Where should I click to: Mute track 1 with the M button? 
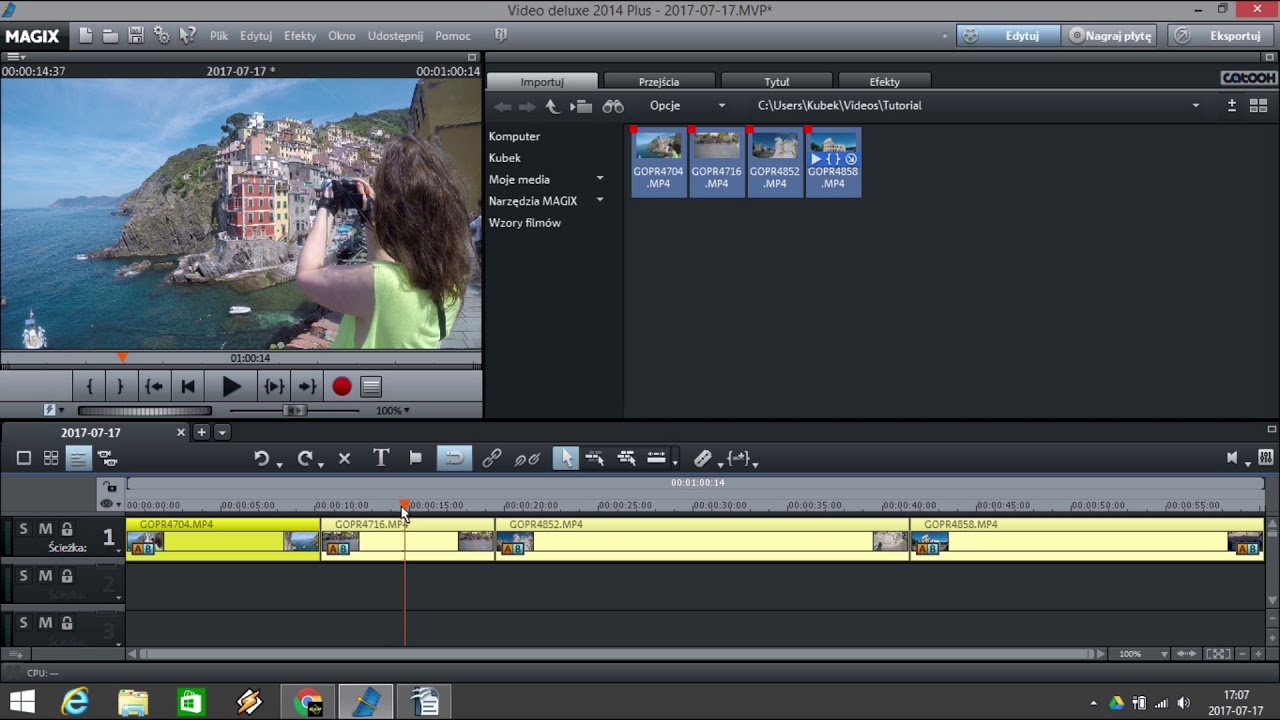click(x=45, y=529)
